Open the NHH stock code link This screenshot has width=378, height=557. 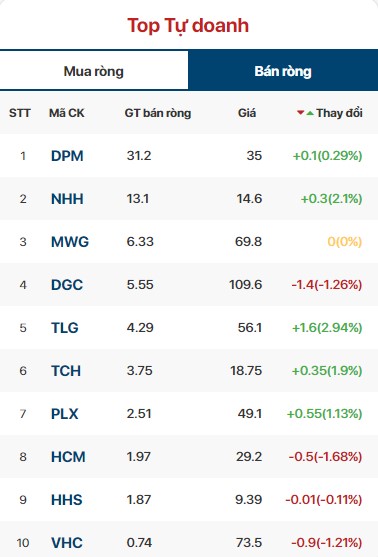pos(67,199)
